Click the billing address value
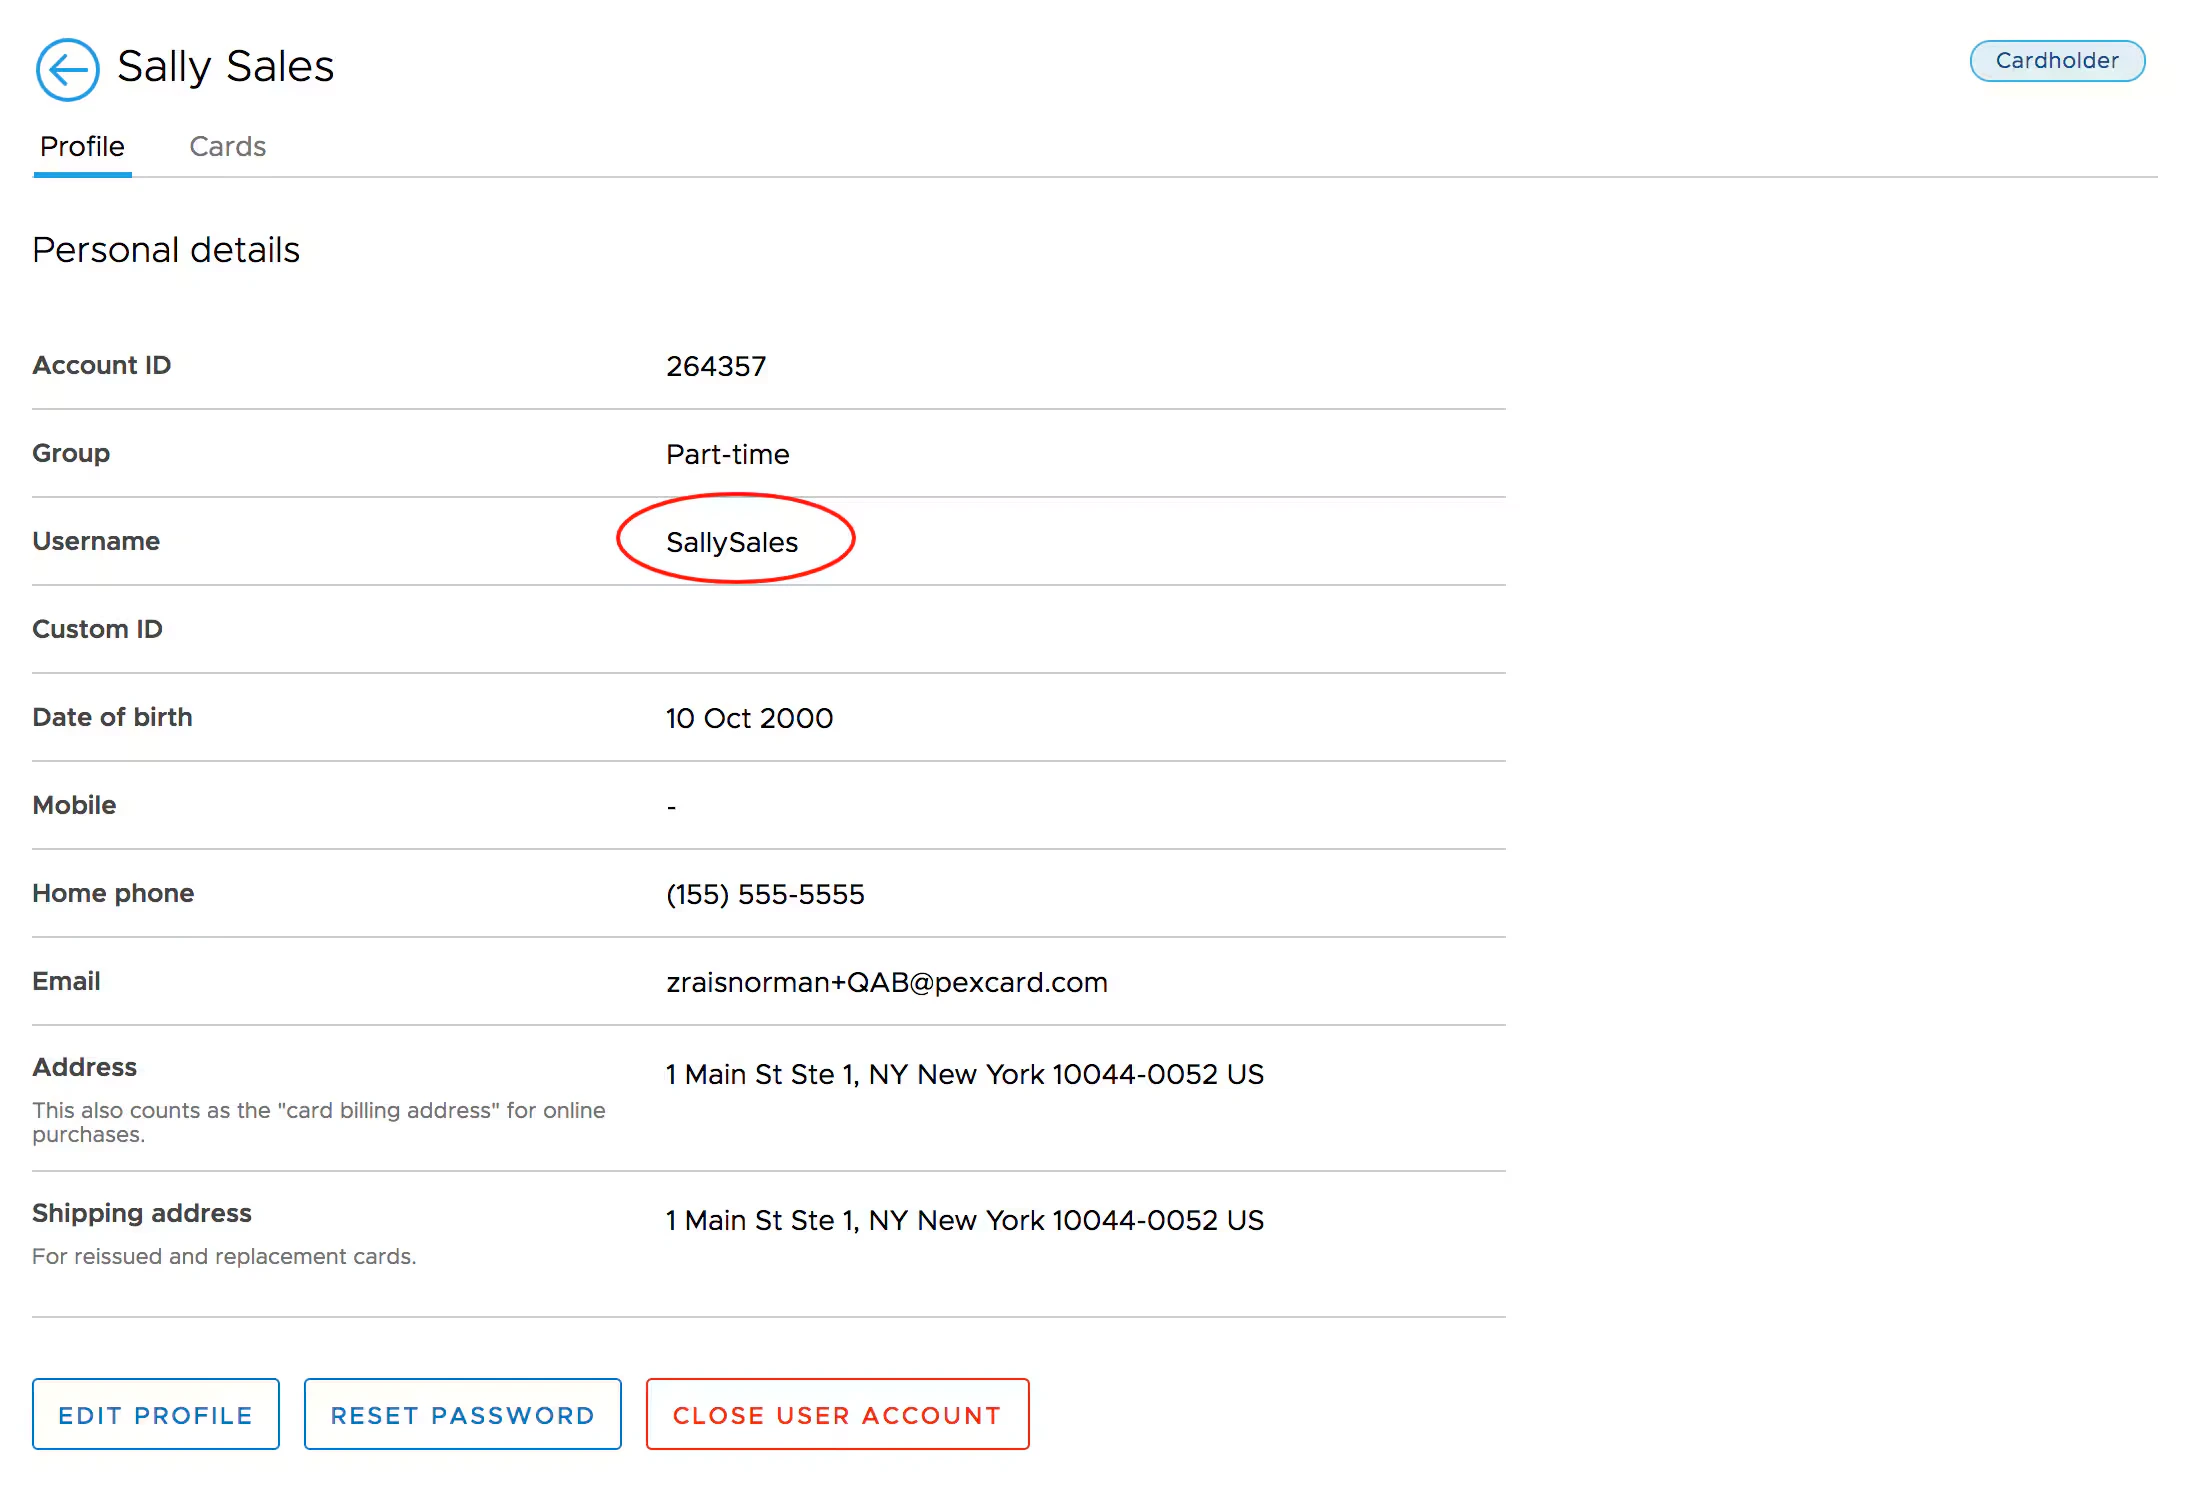This screenshot has height=1494, width=2186. (964, 1074)
